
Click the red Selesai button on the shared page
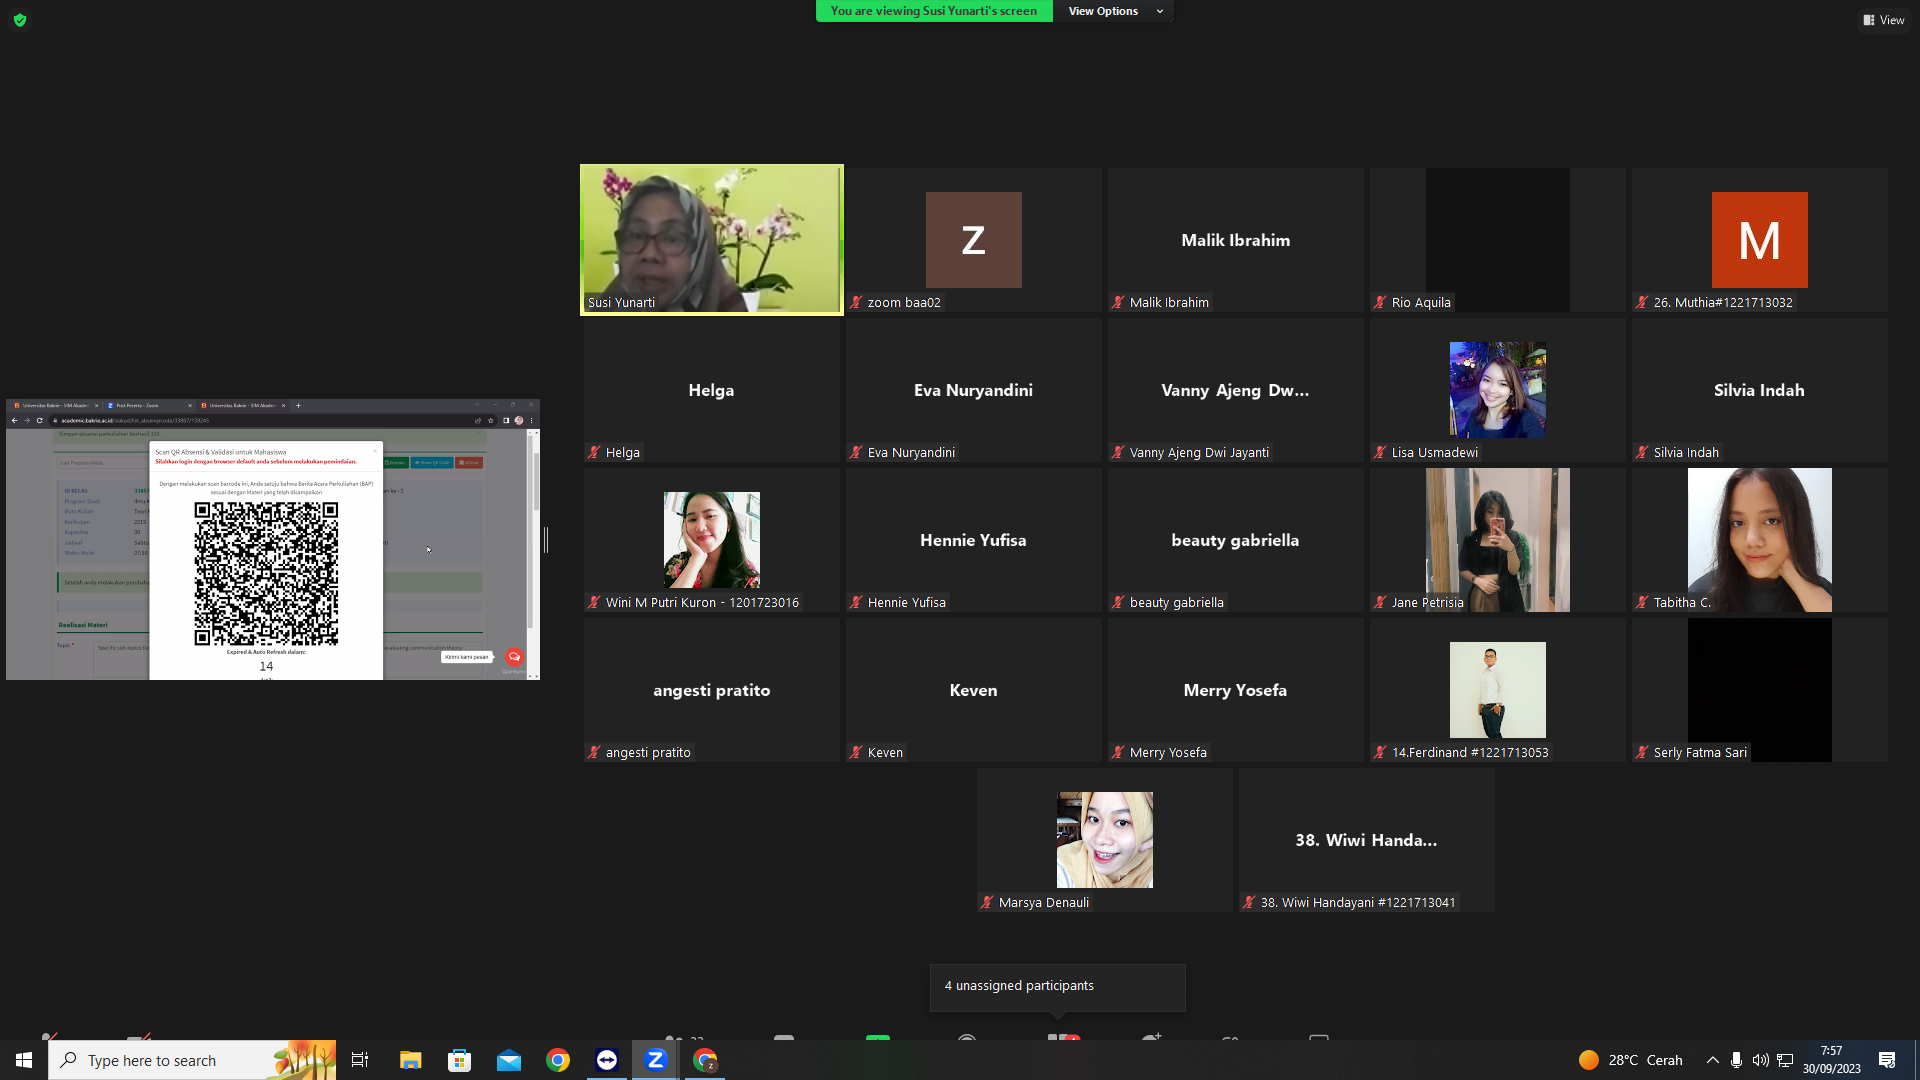point(470,463)
